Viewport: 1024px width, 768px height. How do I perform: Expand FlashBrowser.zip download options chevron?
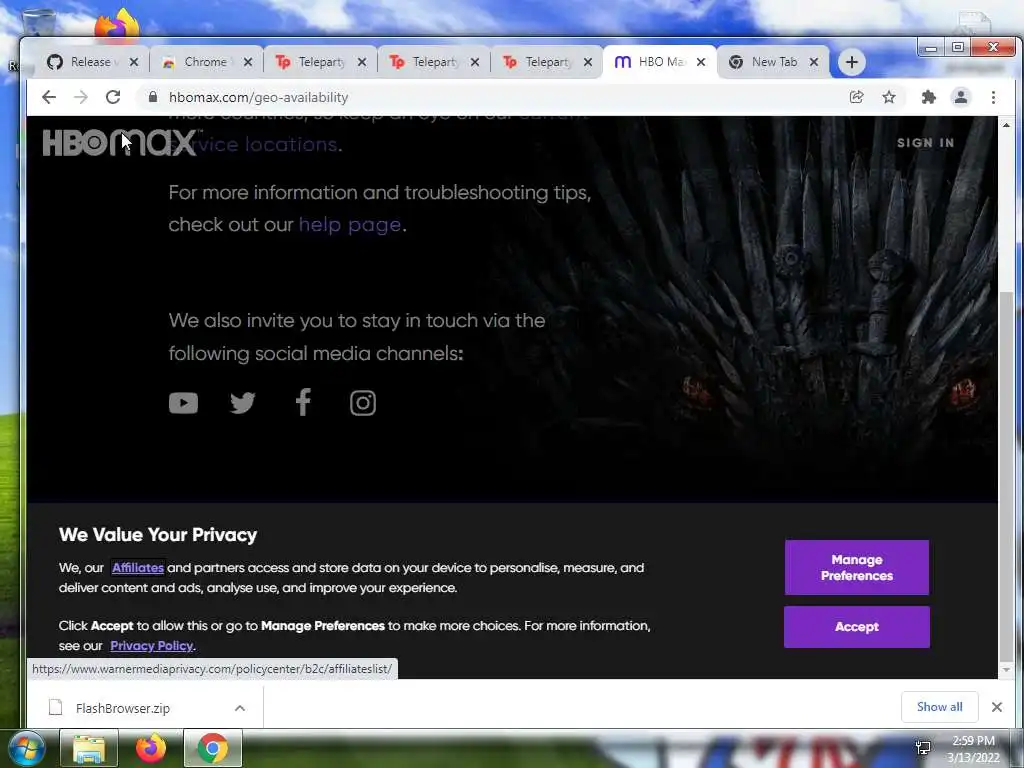(240, 708)
